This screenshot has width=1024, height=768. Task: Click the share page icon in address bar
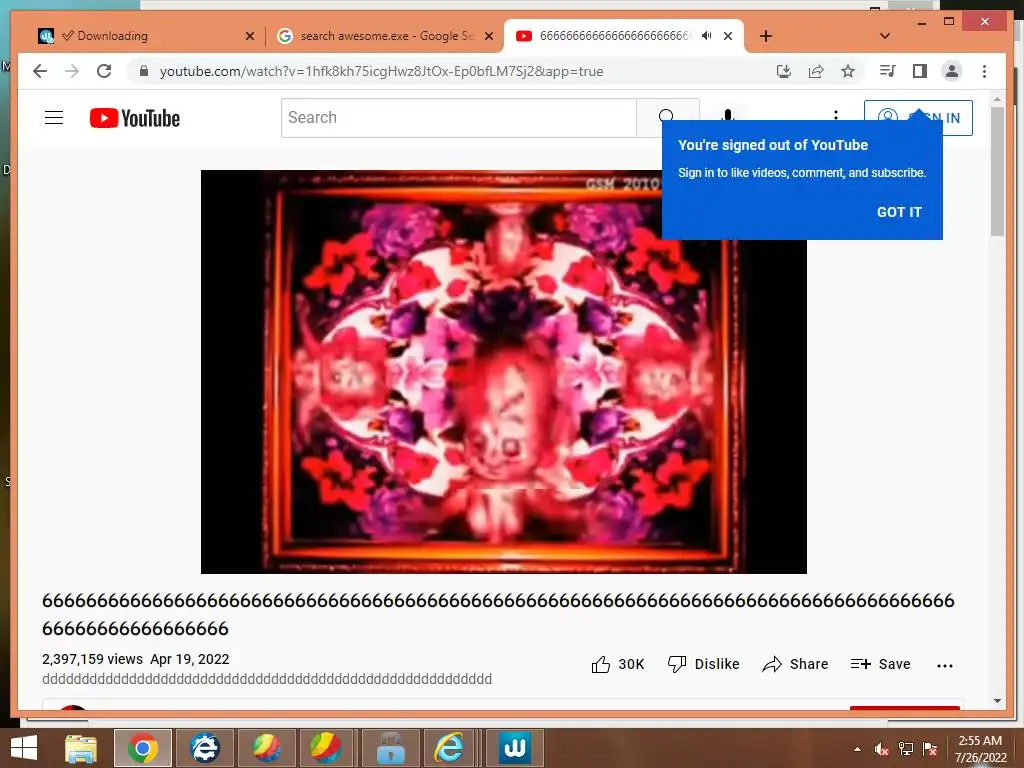click(816, 71)
